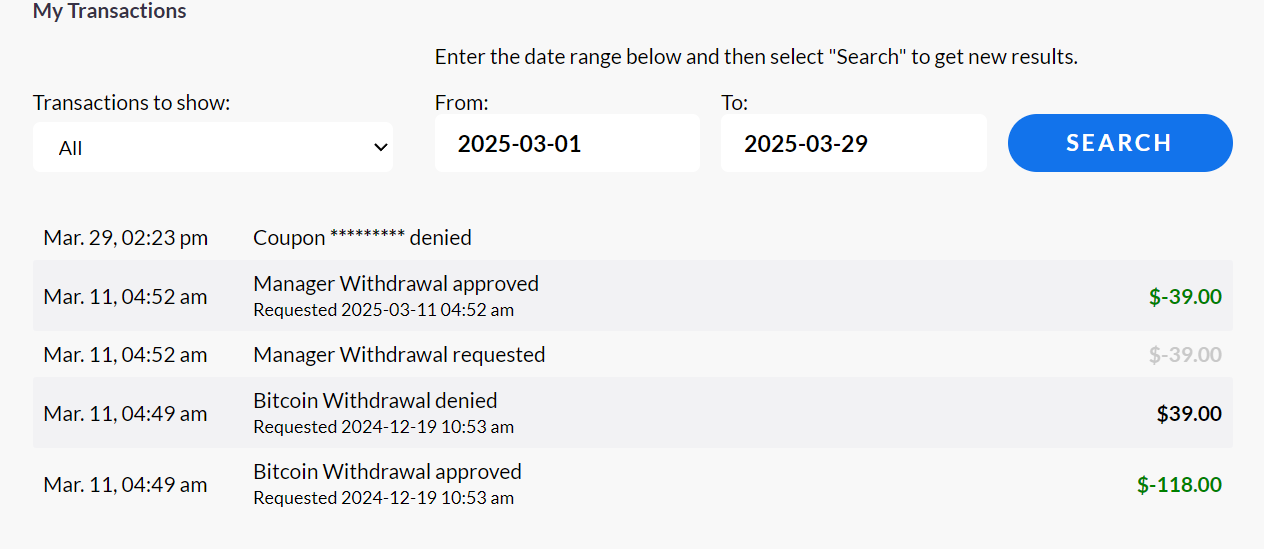Click the green $-118.00 amount
Screen dimensions: 1264x549
tap(1179, 485)
